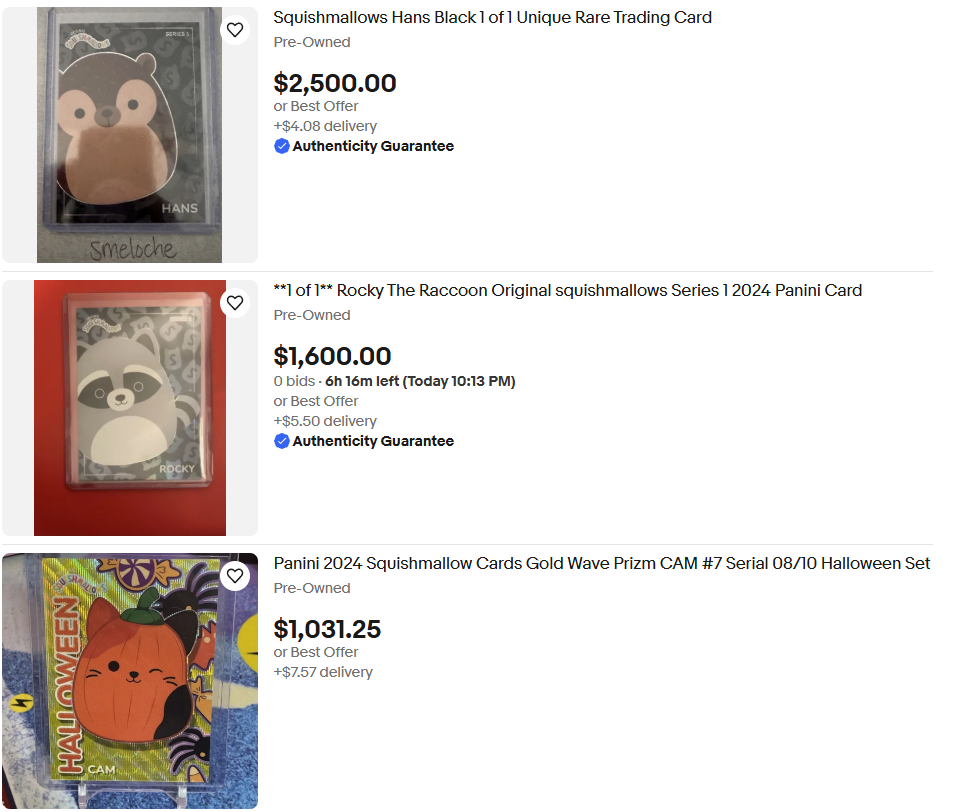Open the Squishmallows Hans Black 1 of 1 listing title
Viewport: 970px width, 812px height.
[x=492, y=18]
